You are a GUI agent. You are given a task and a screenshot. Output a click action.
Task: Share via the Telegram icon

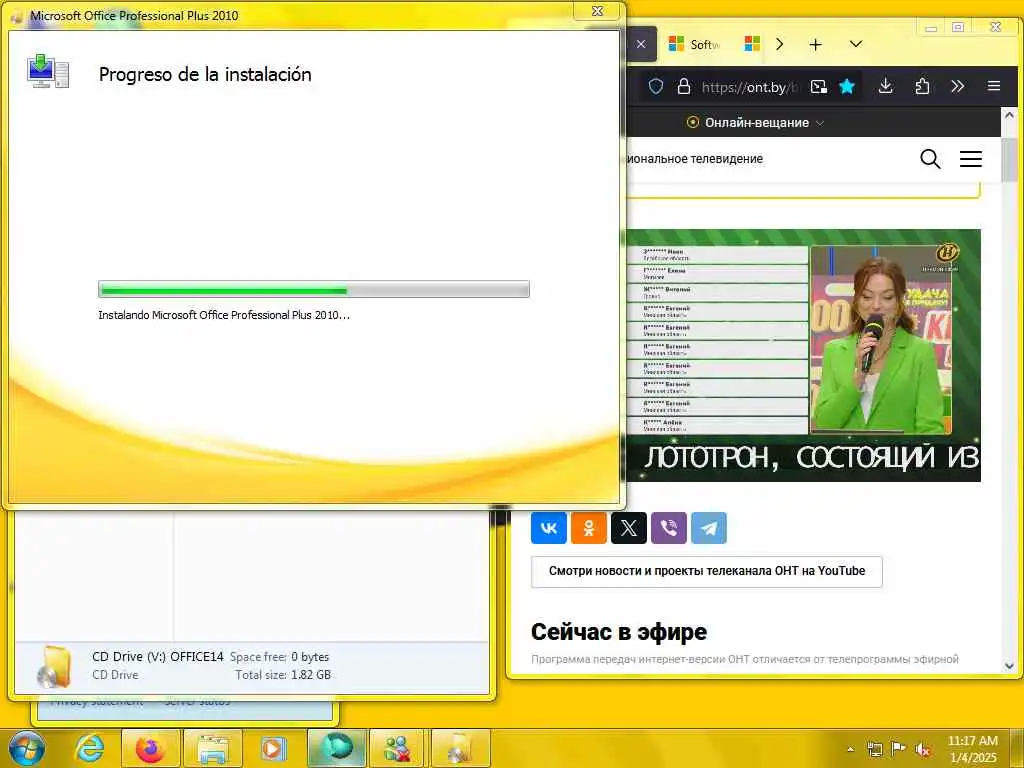(709, 528)
